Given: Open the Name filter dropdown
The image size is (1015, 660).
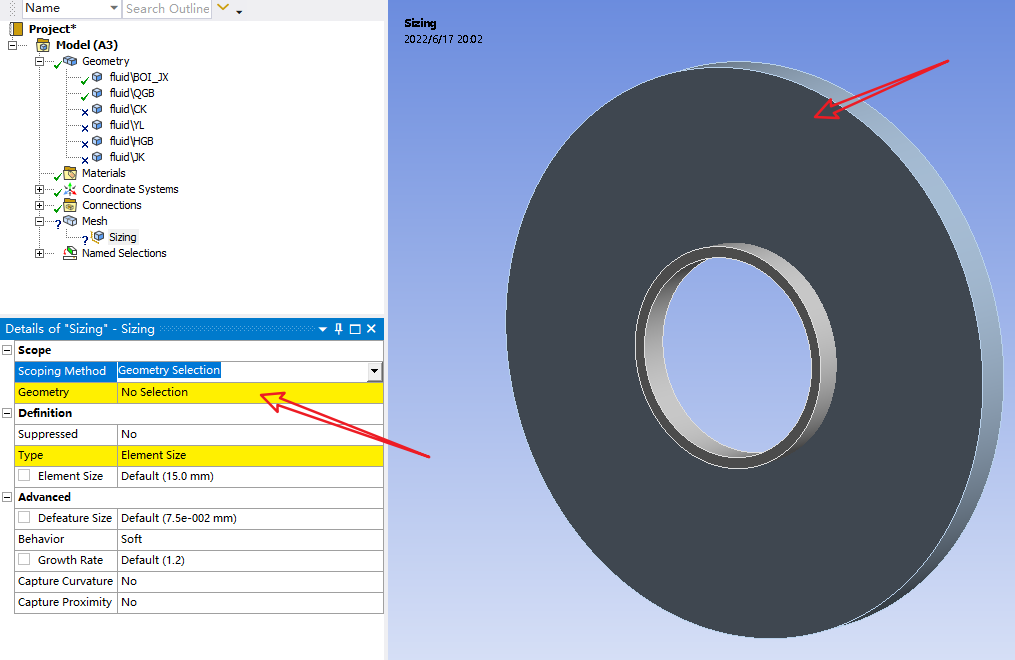Looking at the screenshot, I should click(114, 9).
